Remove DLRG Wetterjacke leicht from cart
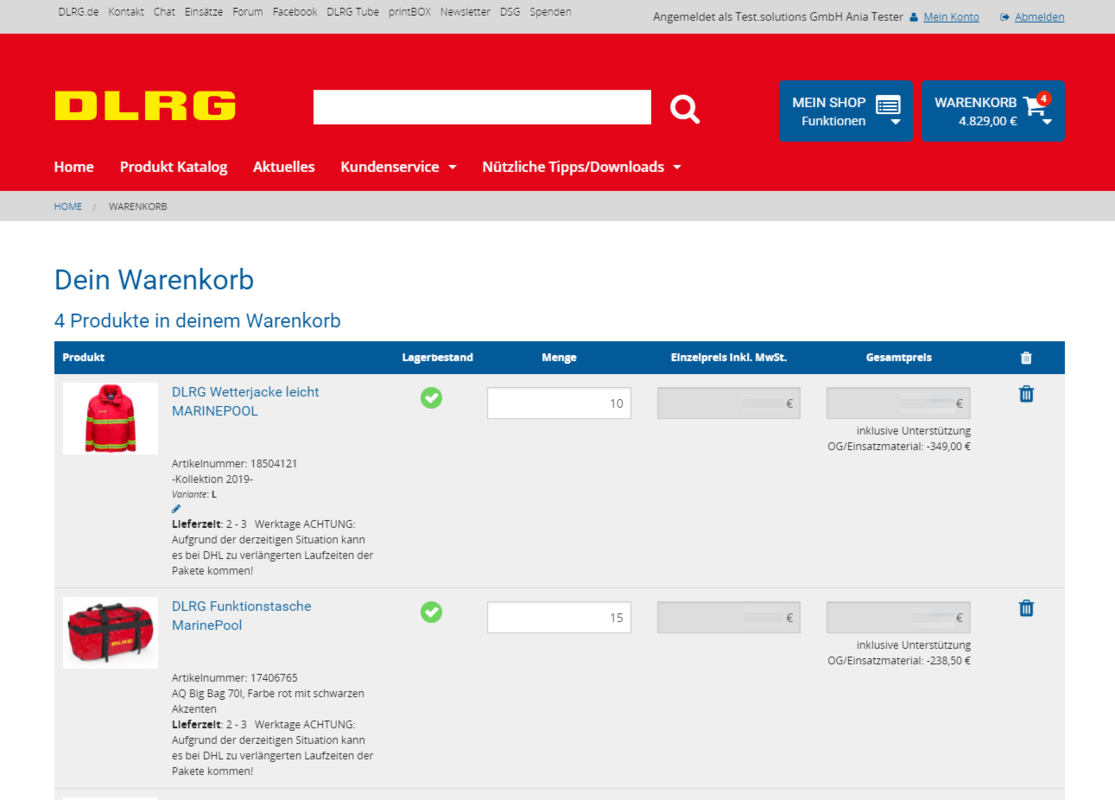 1026,394
